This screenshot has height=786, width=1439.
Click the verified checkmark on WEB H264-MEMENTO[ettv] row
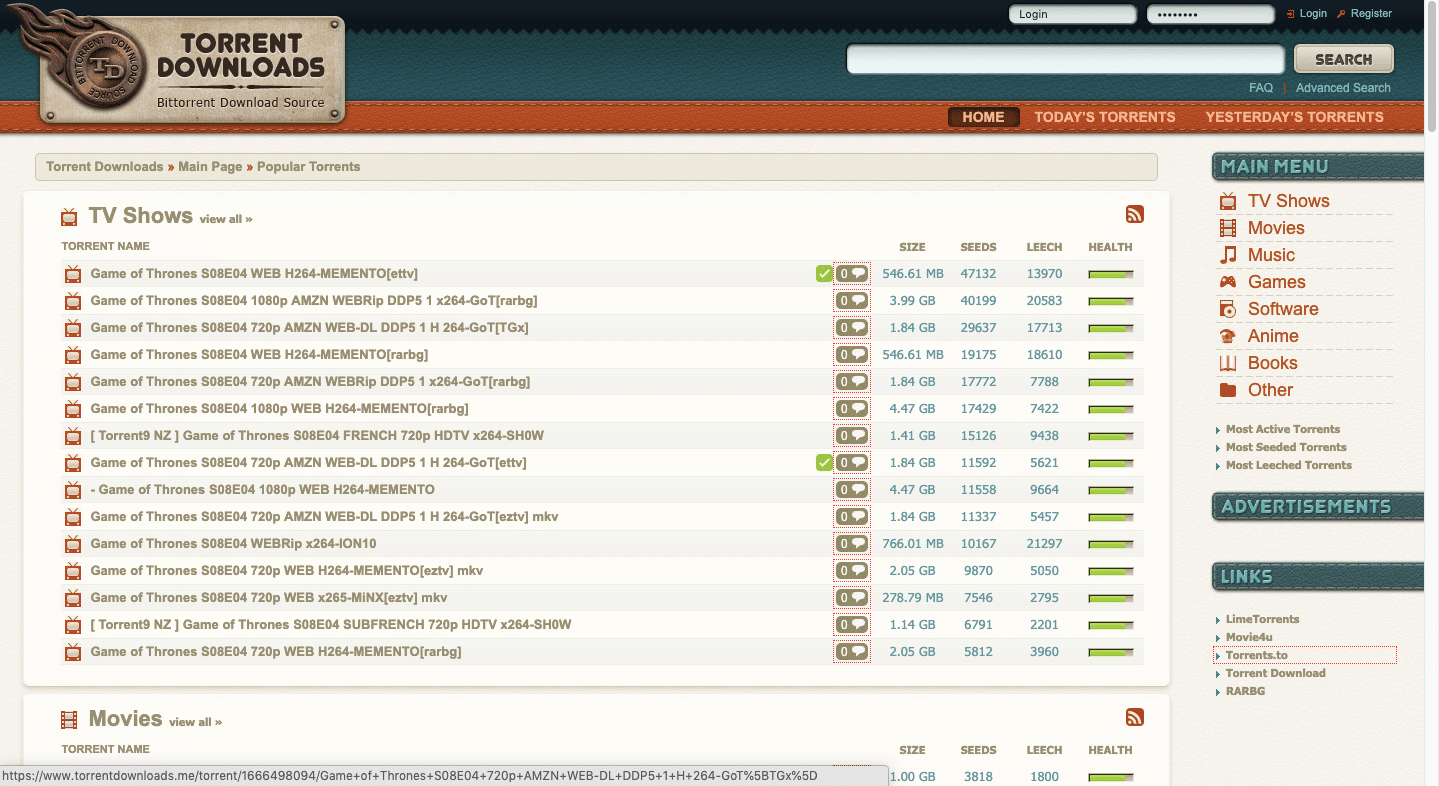(824, 273)
